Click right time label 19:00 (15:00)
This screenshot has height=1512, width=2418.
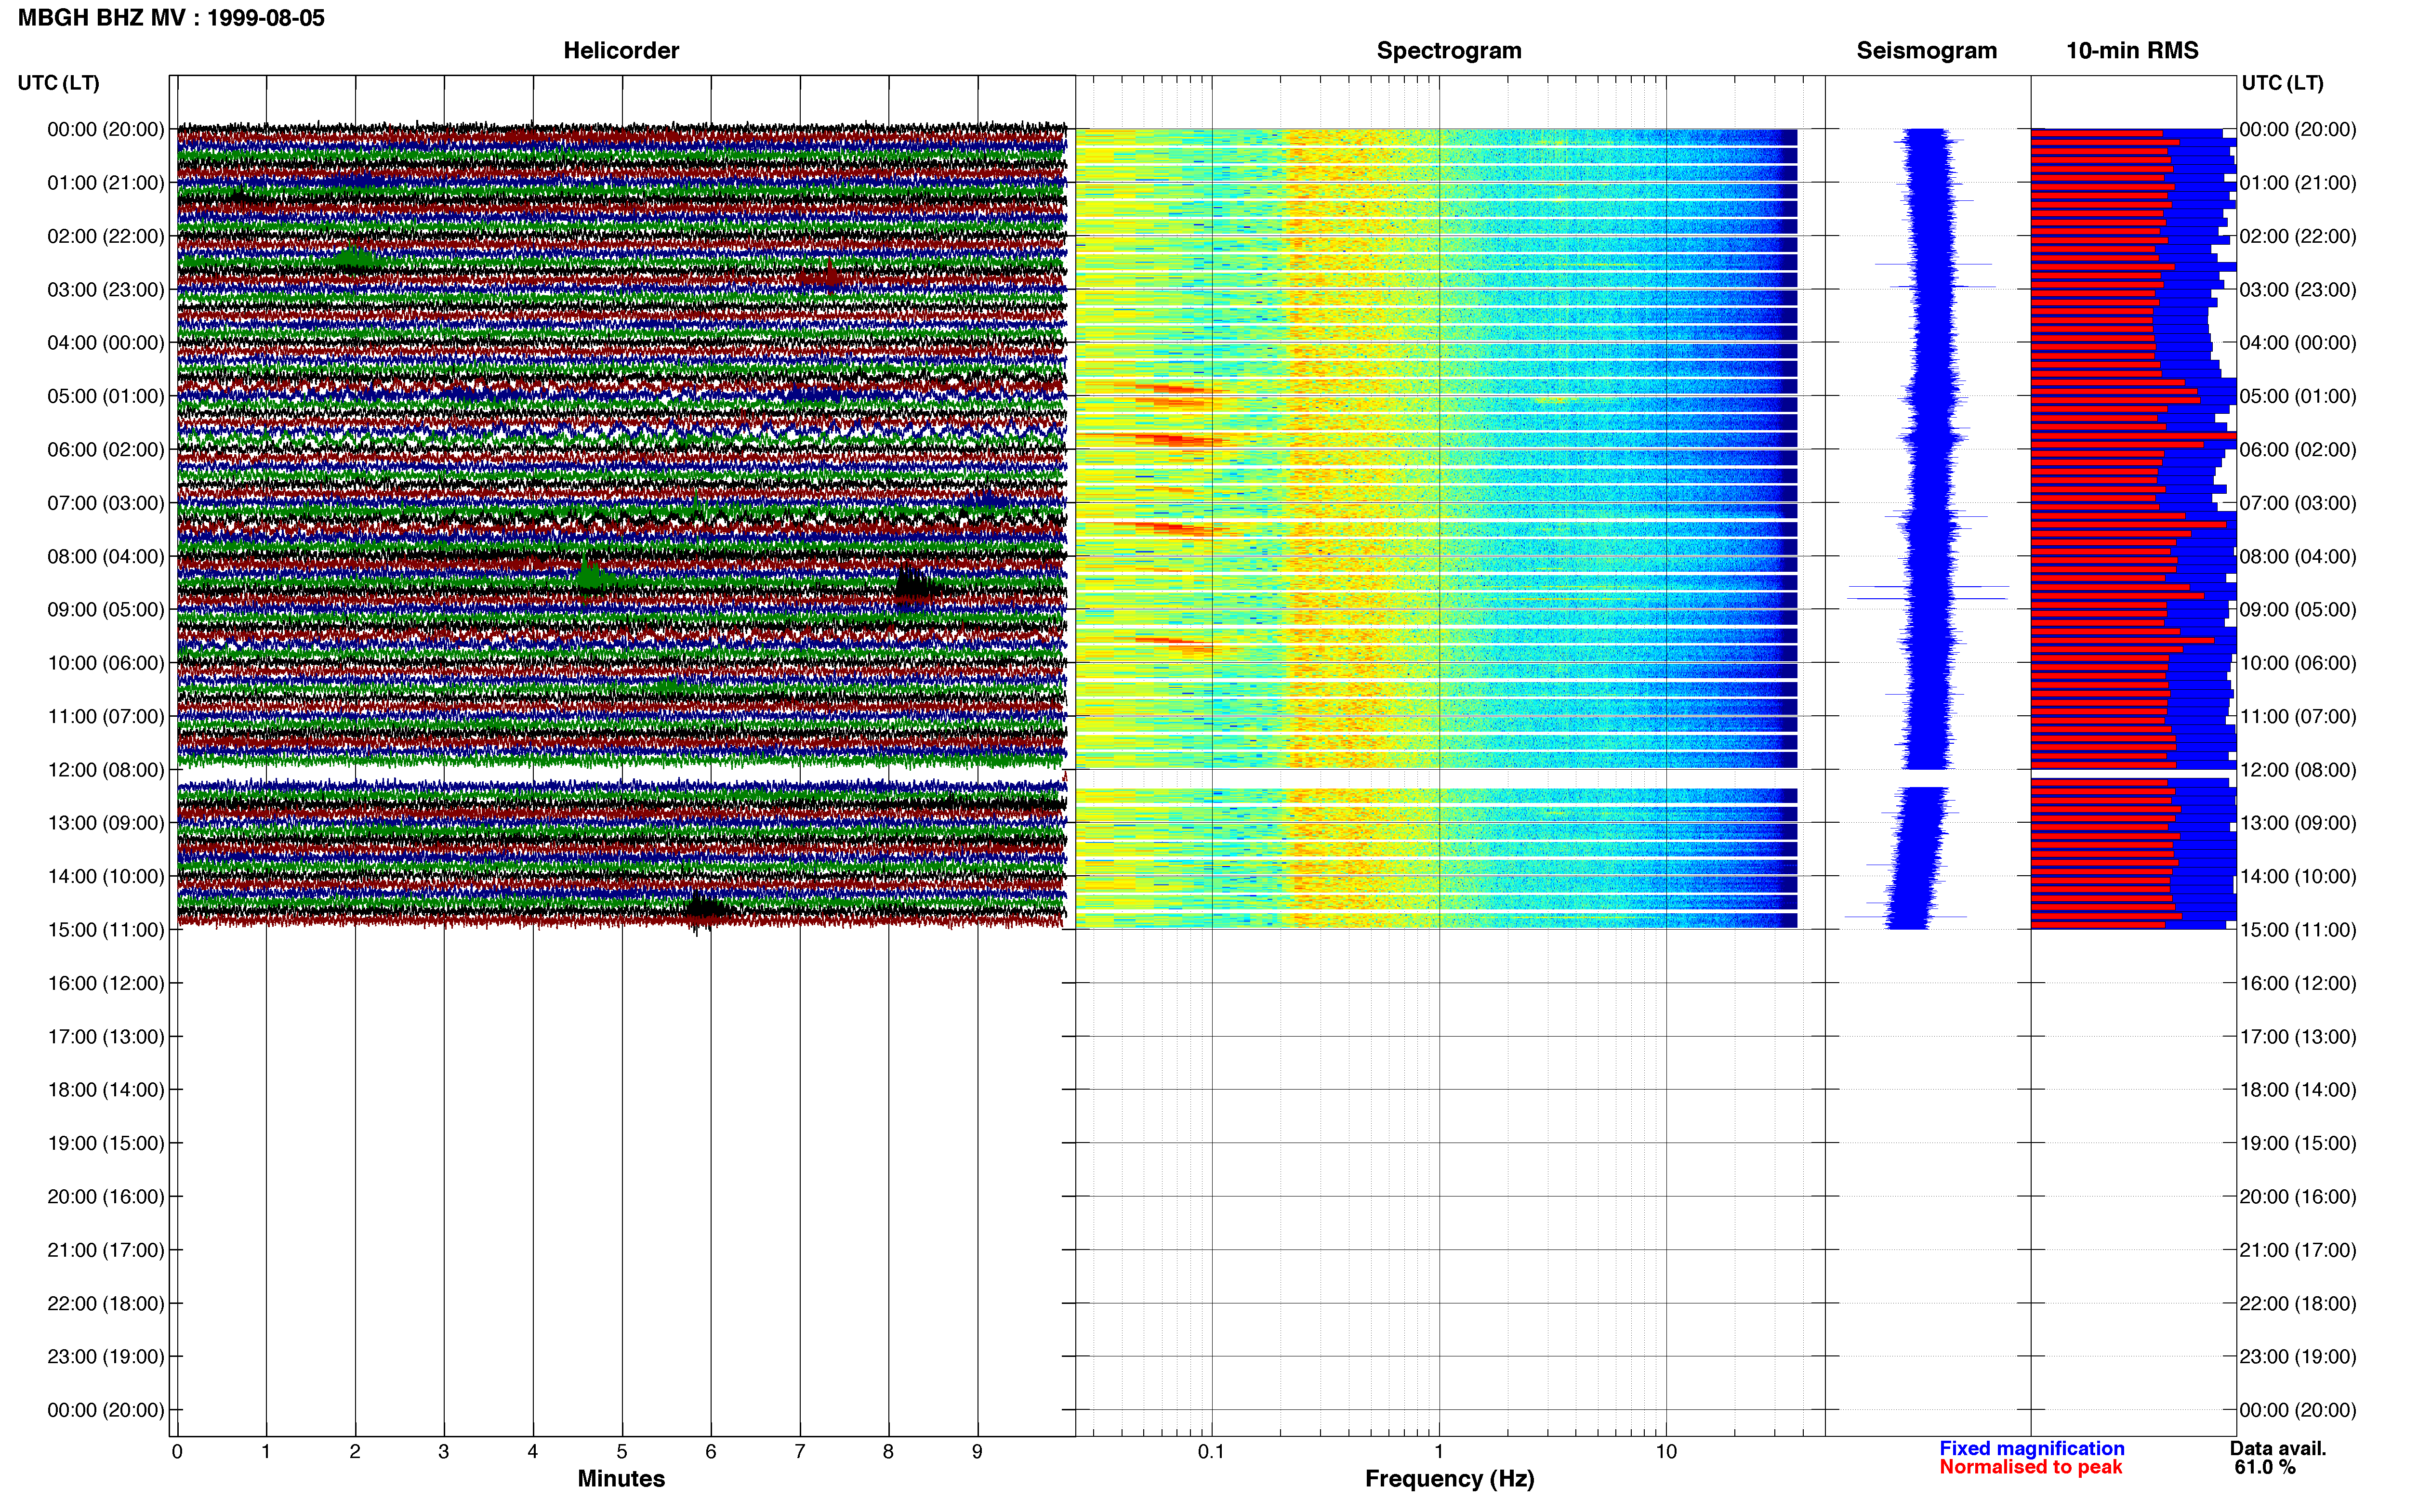tap(2298, 1143)
